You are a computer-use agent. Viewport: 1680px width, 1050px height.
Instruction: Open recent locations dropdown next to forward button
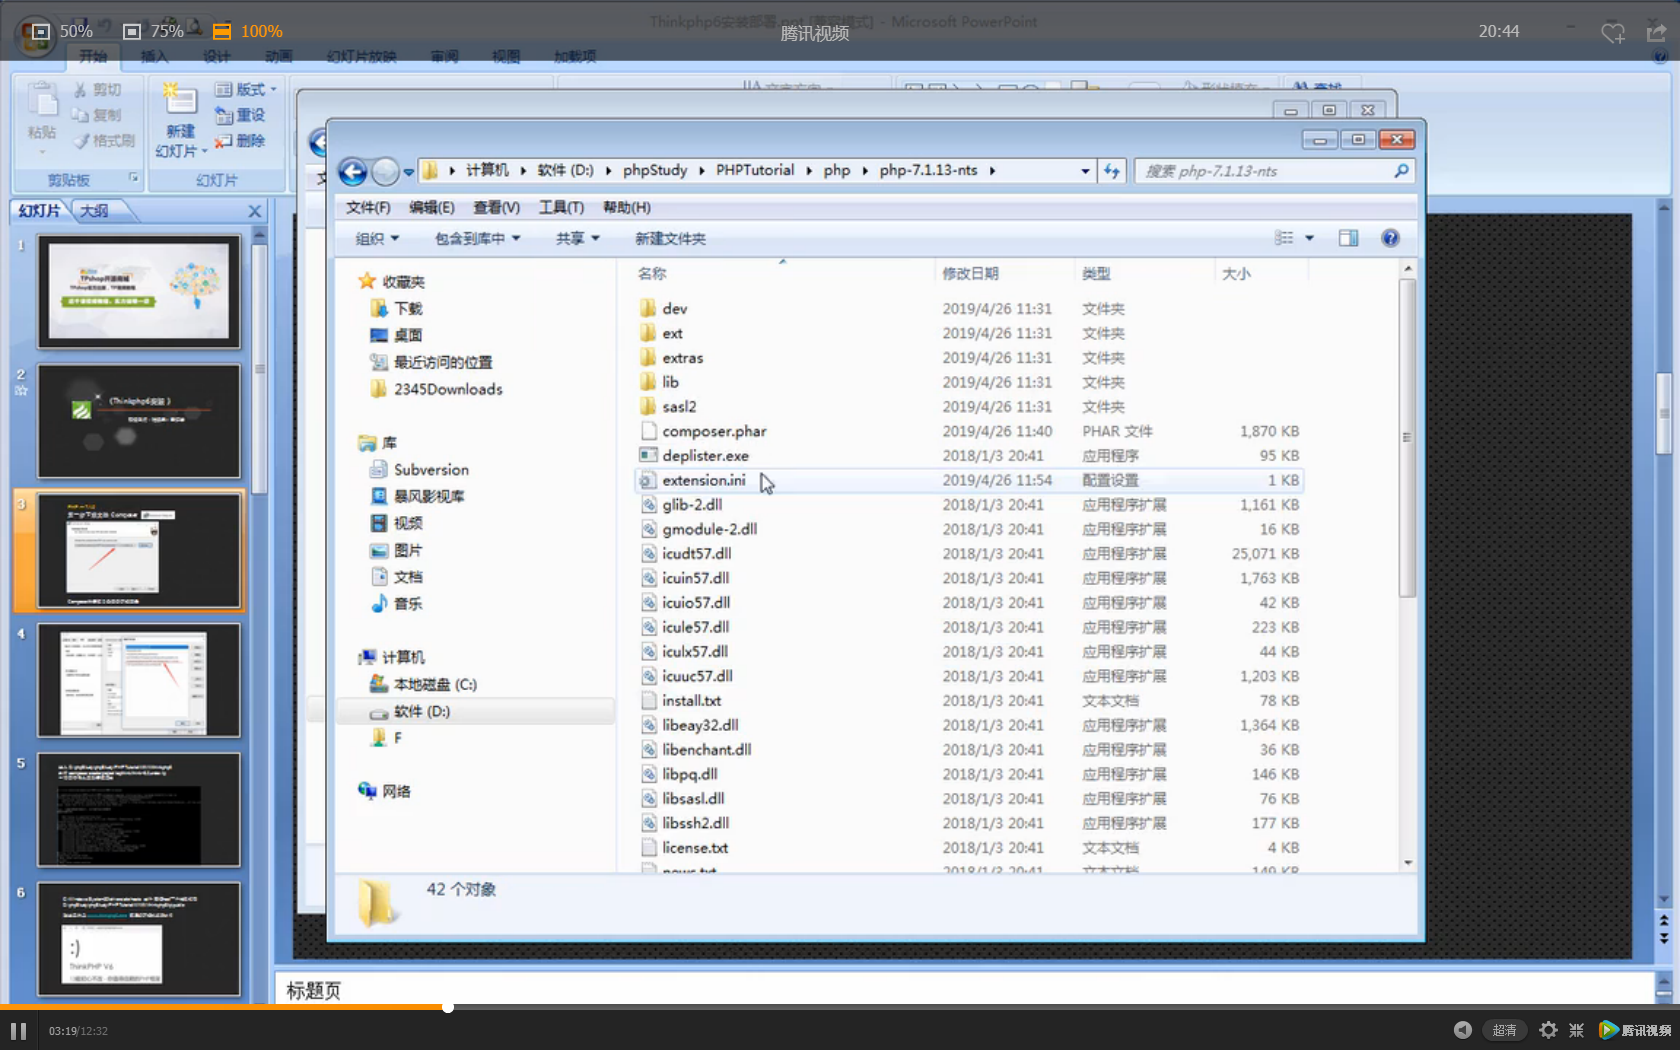point(409,172)
